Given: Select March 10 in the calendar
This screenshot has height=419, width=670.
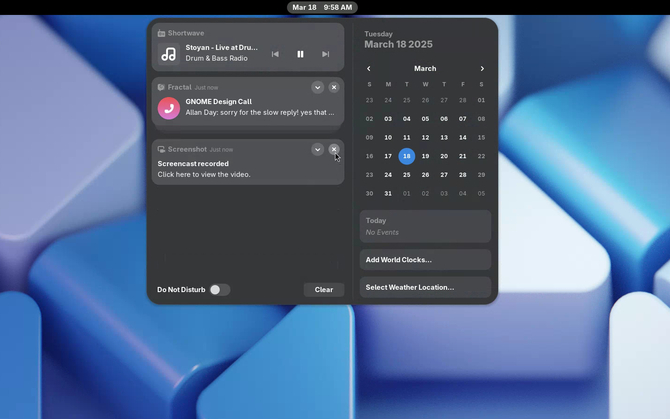Looking at the screenshot, I should (x=388, y=138).
